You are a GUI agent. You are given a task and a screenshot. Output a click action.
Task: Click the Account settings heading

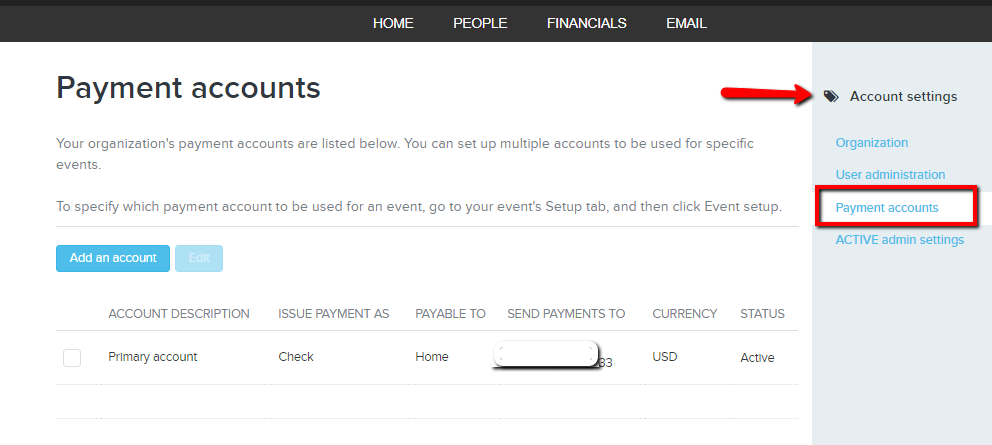coord(903,96)
